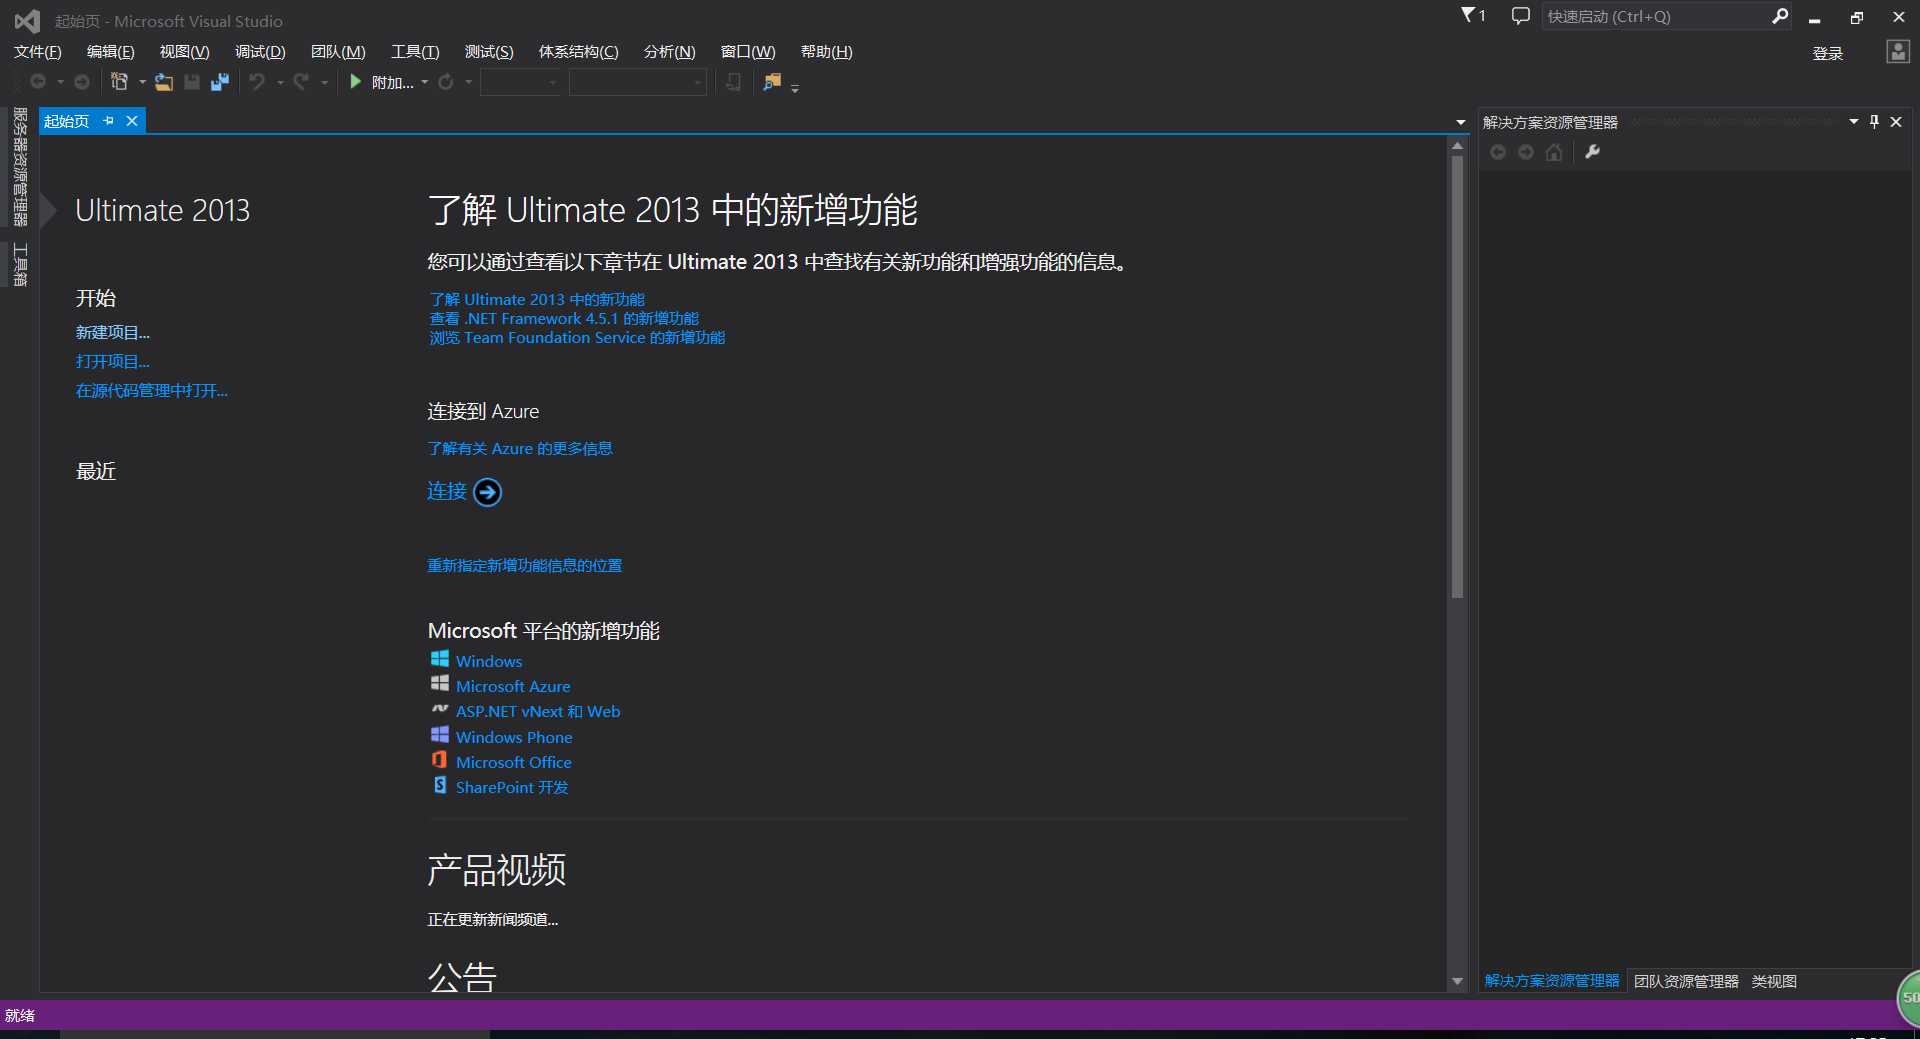Click 在源代码管理中打开... link
This screenshot has width=1920, height=1039.
click(152, 390)
